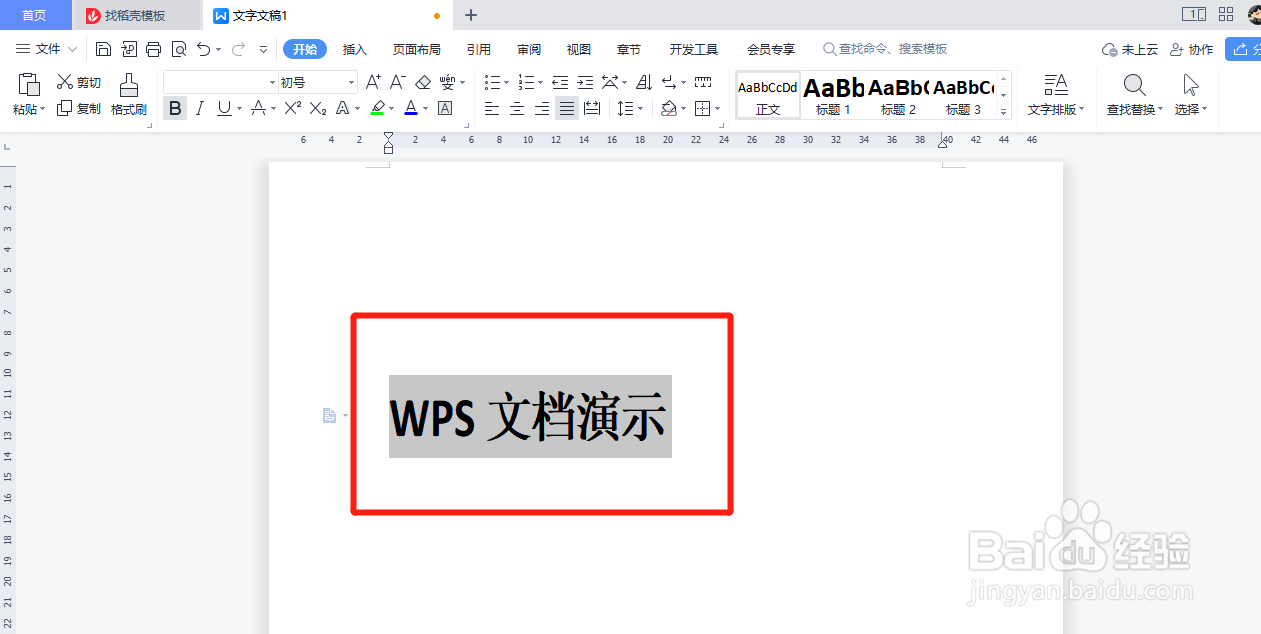1261x634 pixels.
Task: Click the Save document icon
Action: (x=104, y=49)
